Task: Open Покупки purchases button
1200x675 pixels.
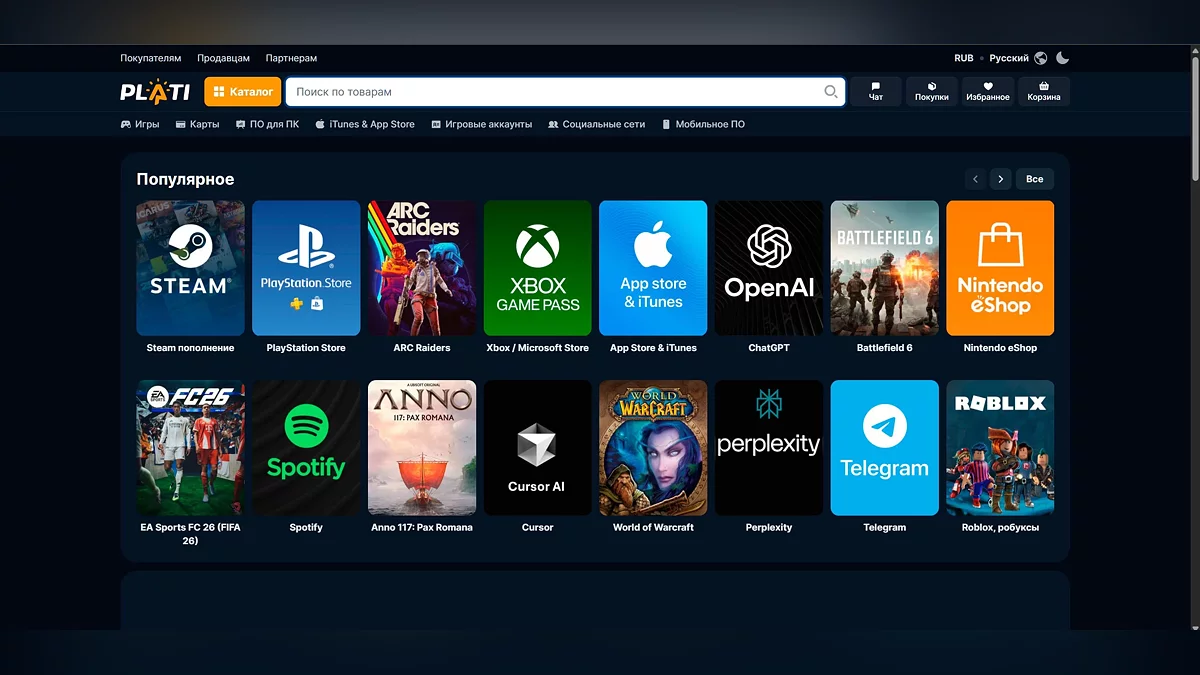Action: (x=932, y=92)
